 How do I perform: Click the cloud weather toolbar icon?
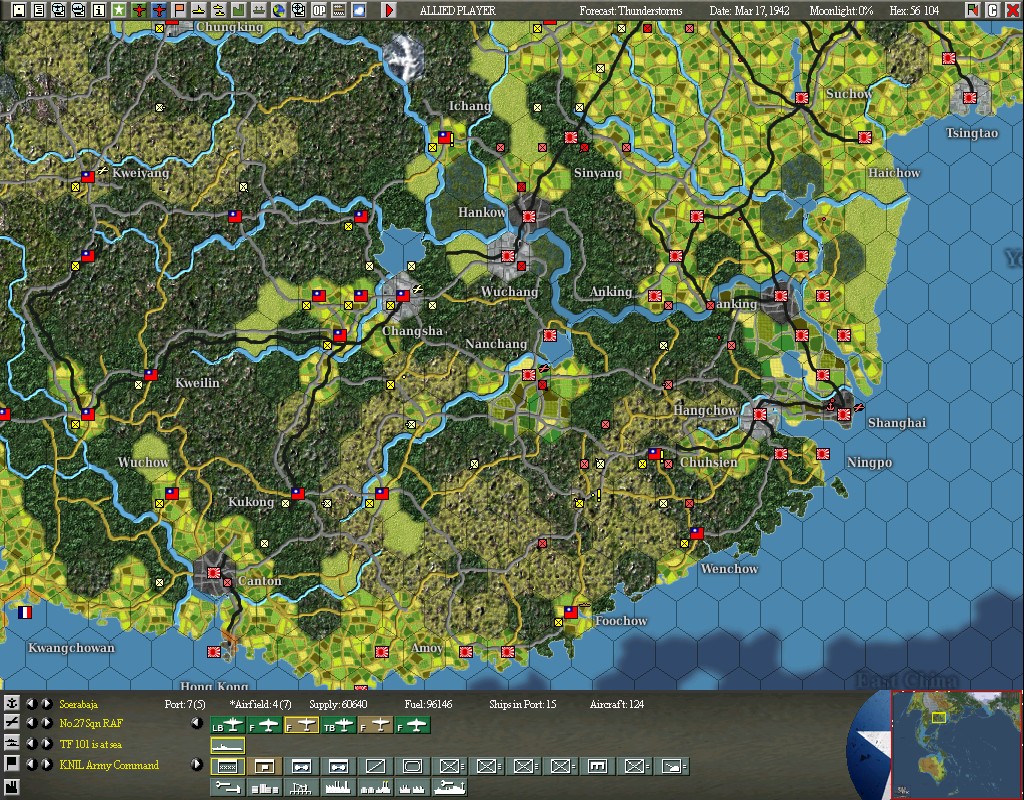[359, 10]
